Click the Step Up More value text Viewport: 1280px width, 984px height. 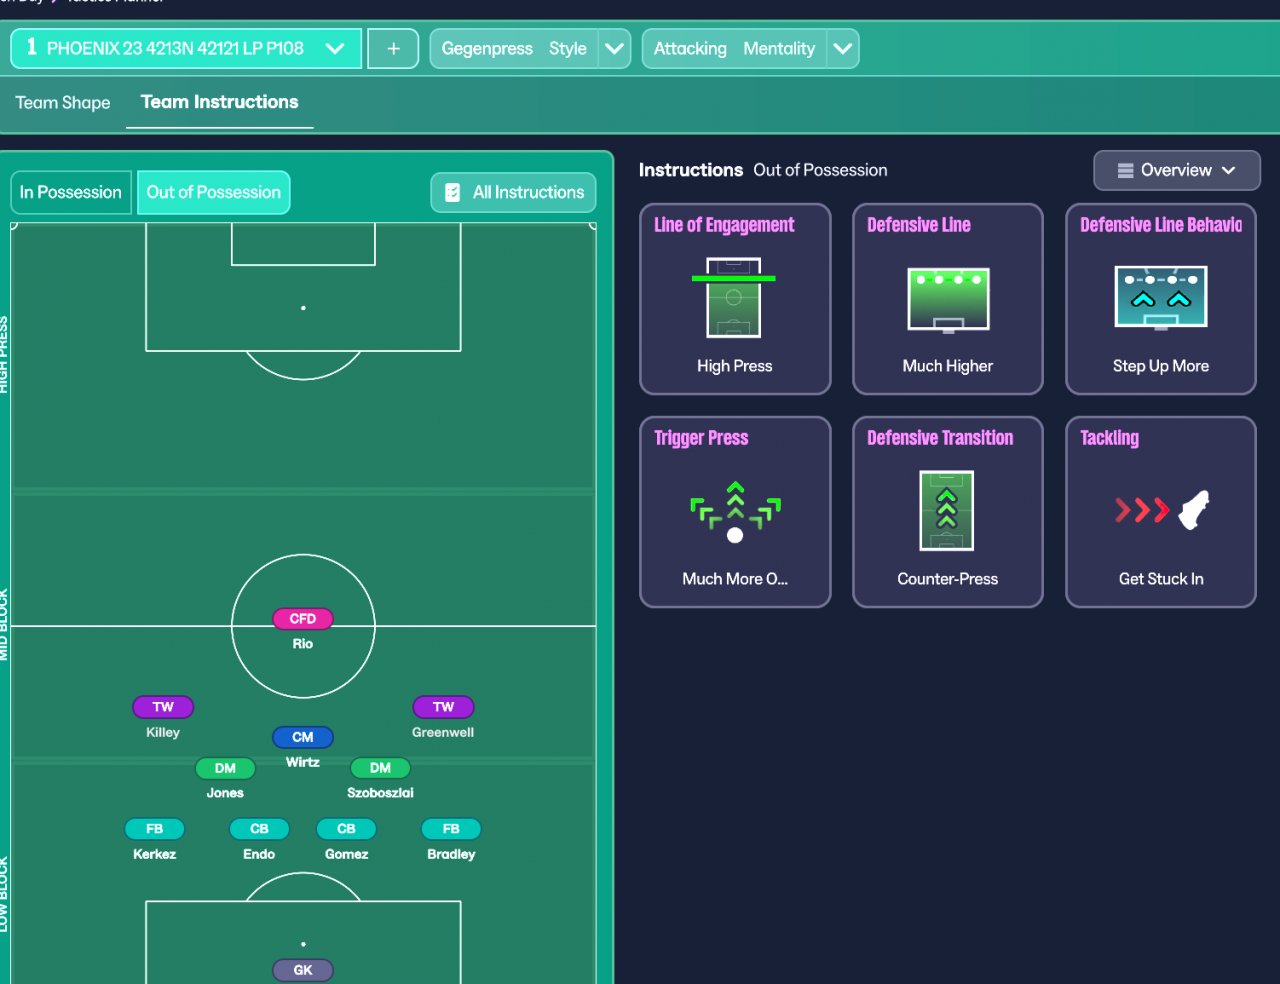pyautogui.click(x=1161, y=366)
